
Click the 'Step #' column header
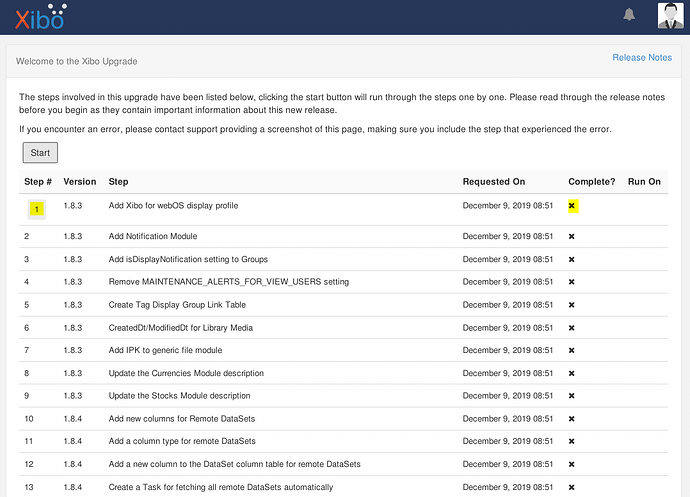[x=38, y=182]
